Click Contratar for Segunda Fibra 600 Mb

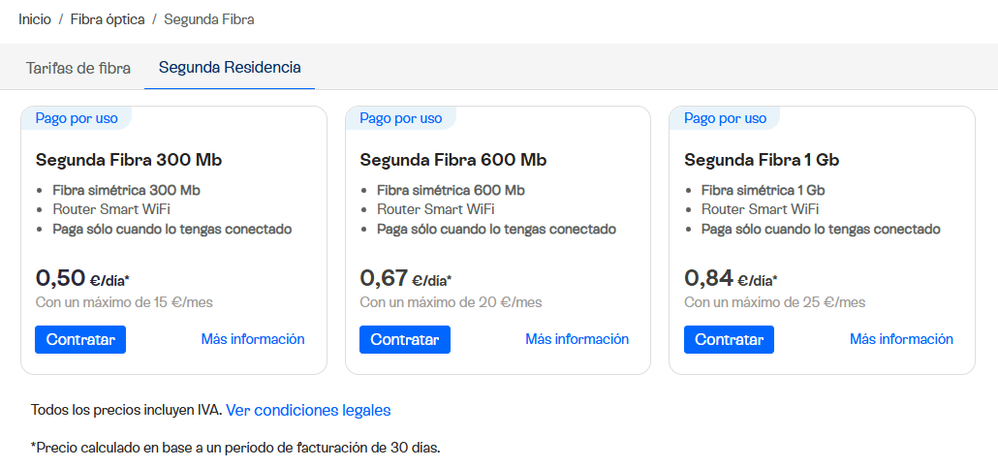coord(405,339)
